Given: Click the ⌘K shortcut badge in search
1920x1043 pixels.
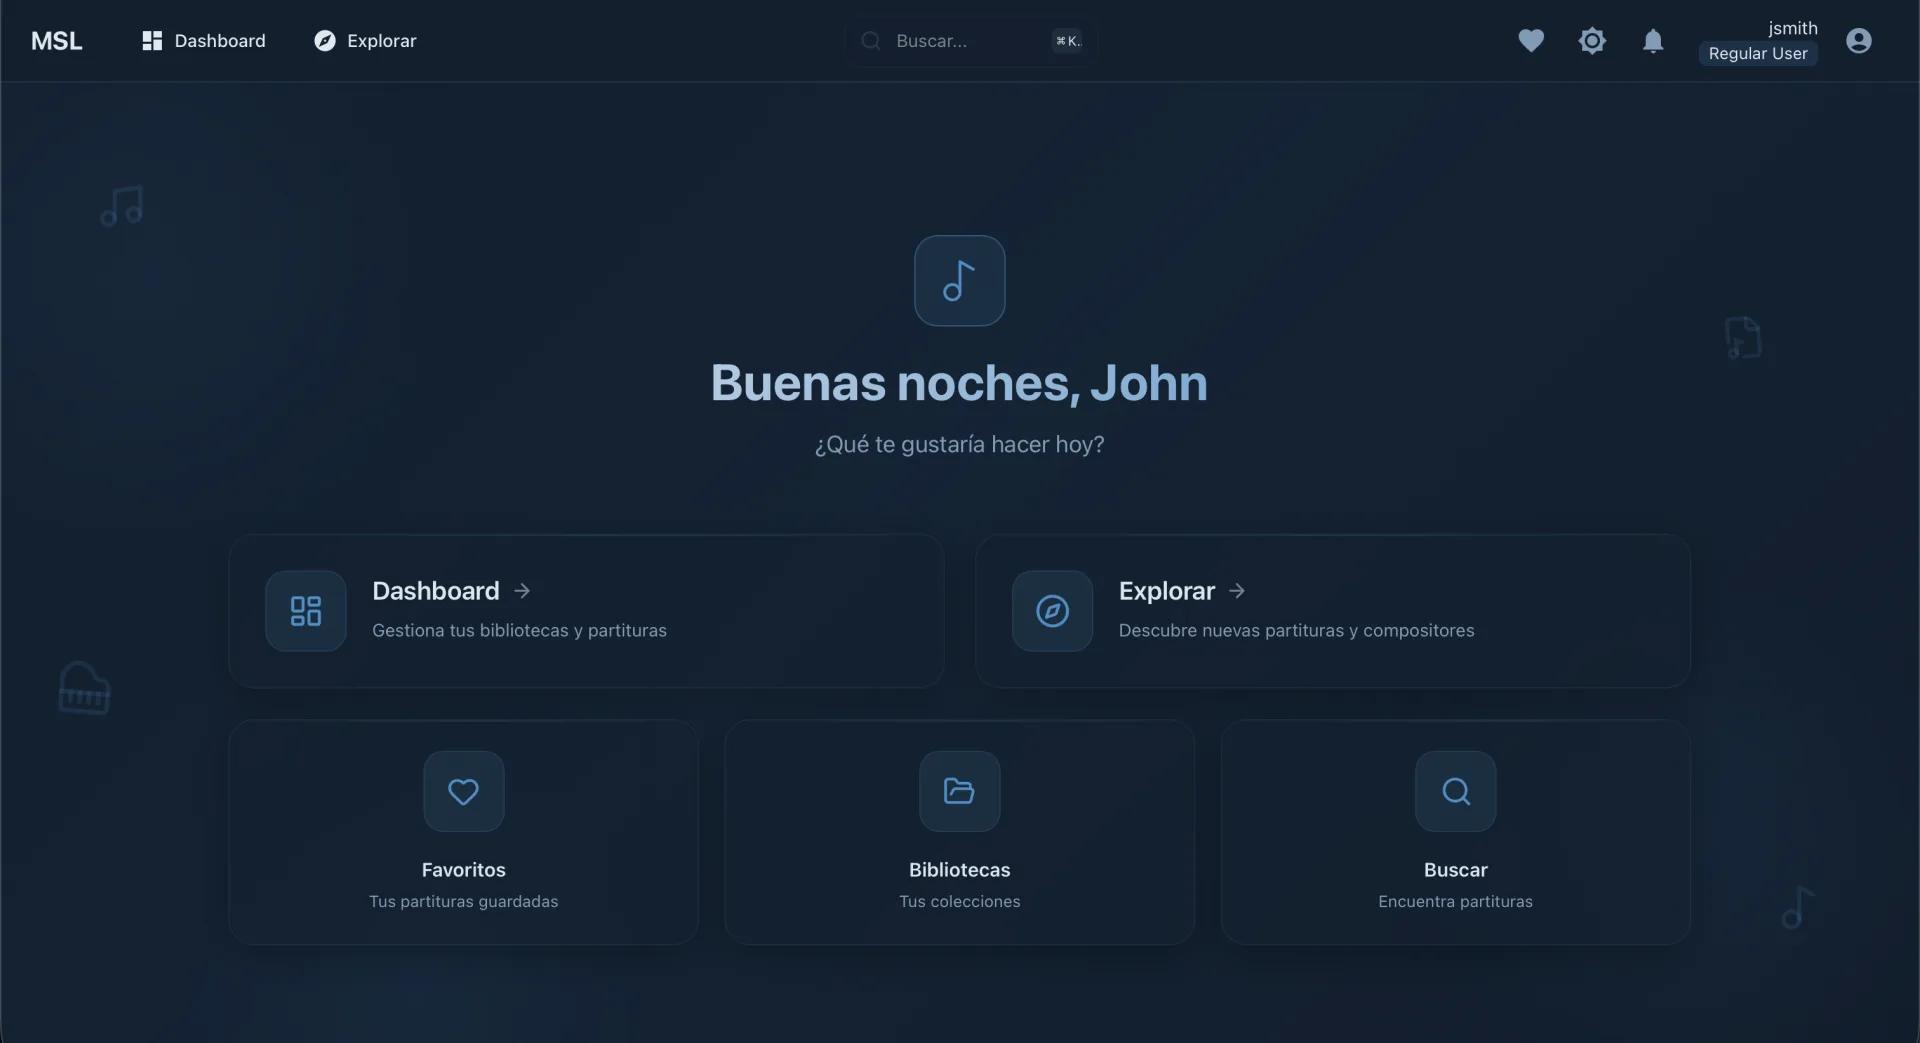Looking at the screenshot, I should coord(1067,41).
